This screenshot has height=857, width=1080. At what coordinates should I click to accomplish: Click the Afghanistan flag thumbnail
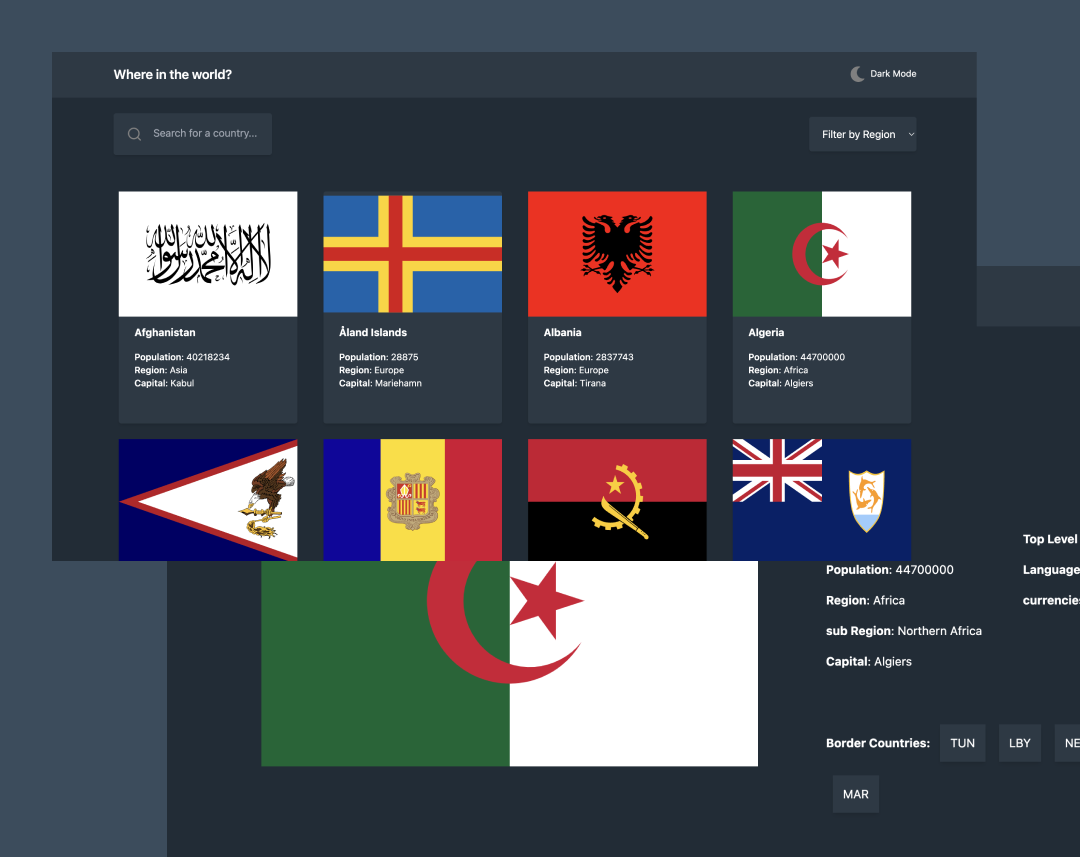coord(207,253)
